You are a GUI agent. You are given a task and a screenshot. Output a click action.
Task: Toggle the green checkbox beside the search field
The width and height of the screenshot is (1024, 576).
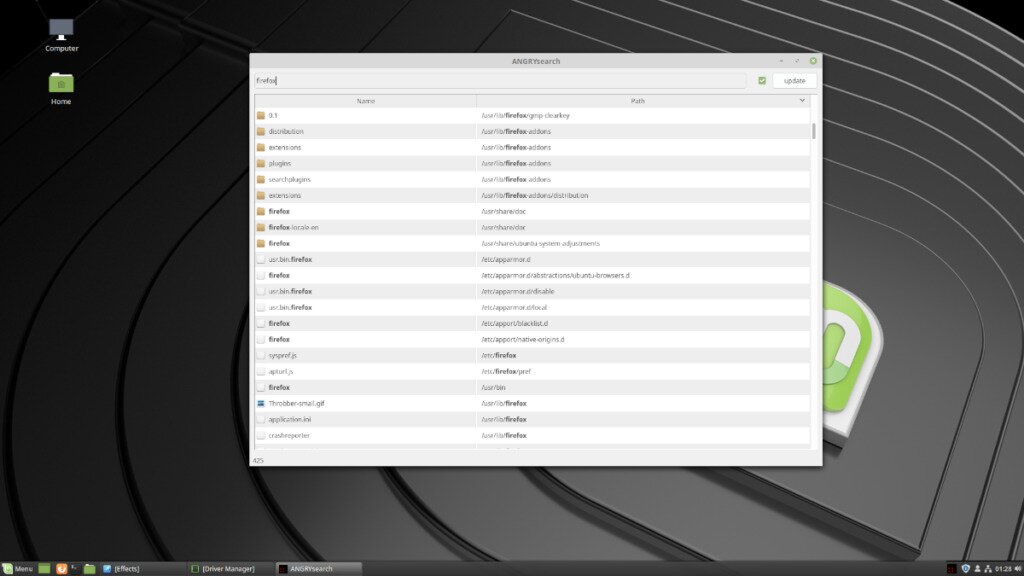point(762,80)
